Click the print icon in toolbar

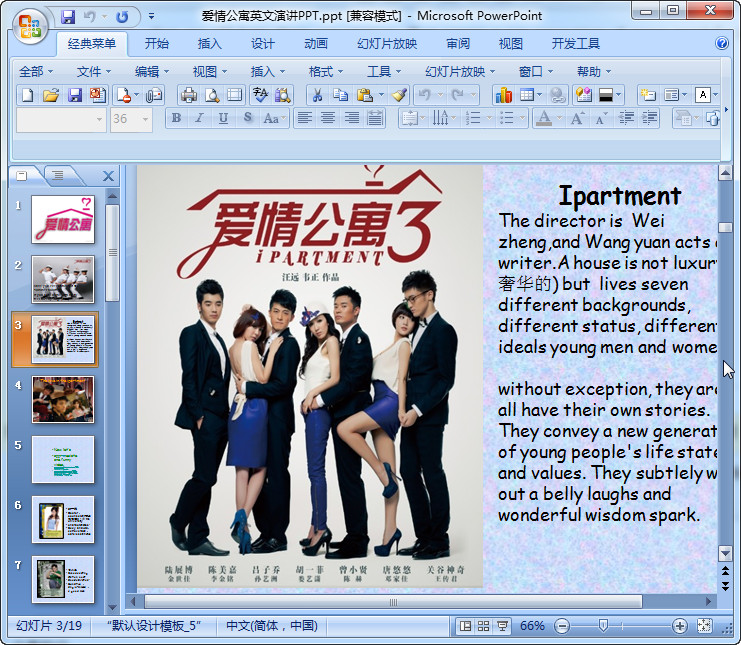(x=189, y=95)
